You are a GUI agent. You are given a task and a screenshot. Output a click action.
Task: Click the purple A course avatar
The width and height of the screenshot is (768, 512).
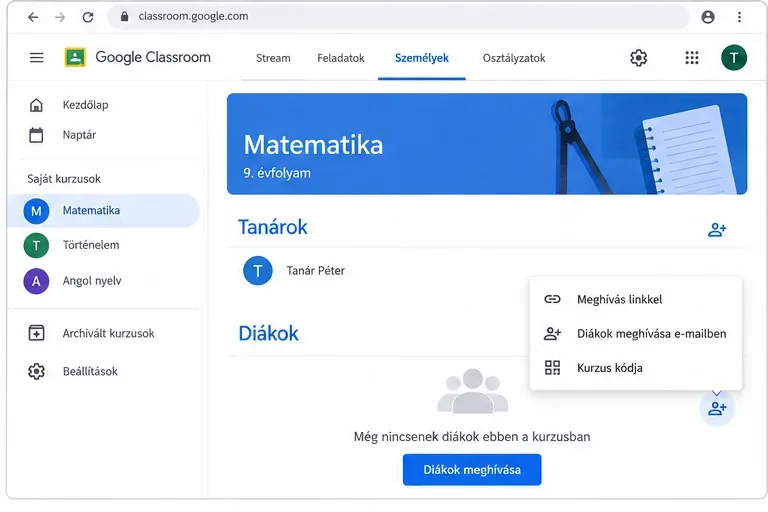click(x=36, y=281)
